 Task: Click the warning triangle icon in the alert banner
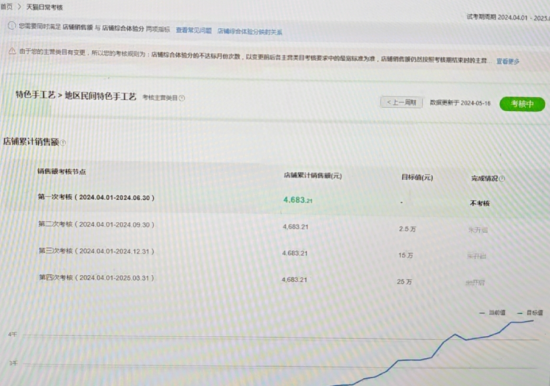click(12, 51)
